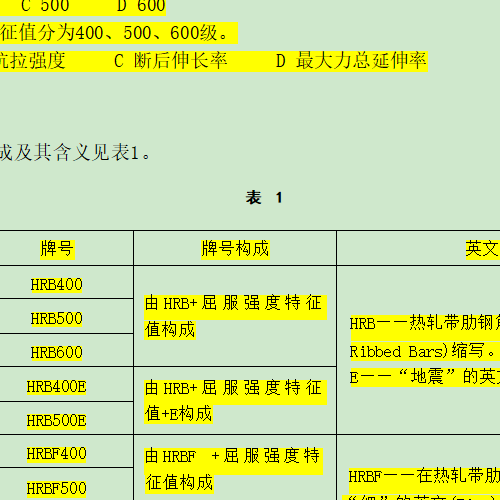Click the table cell 'HRB500E'
This screenshot has width=500, height=500.
[x=56, y=421]
